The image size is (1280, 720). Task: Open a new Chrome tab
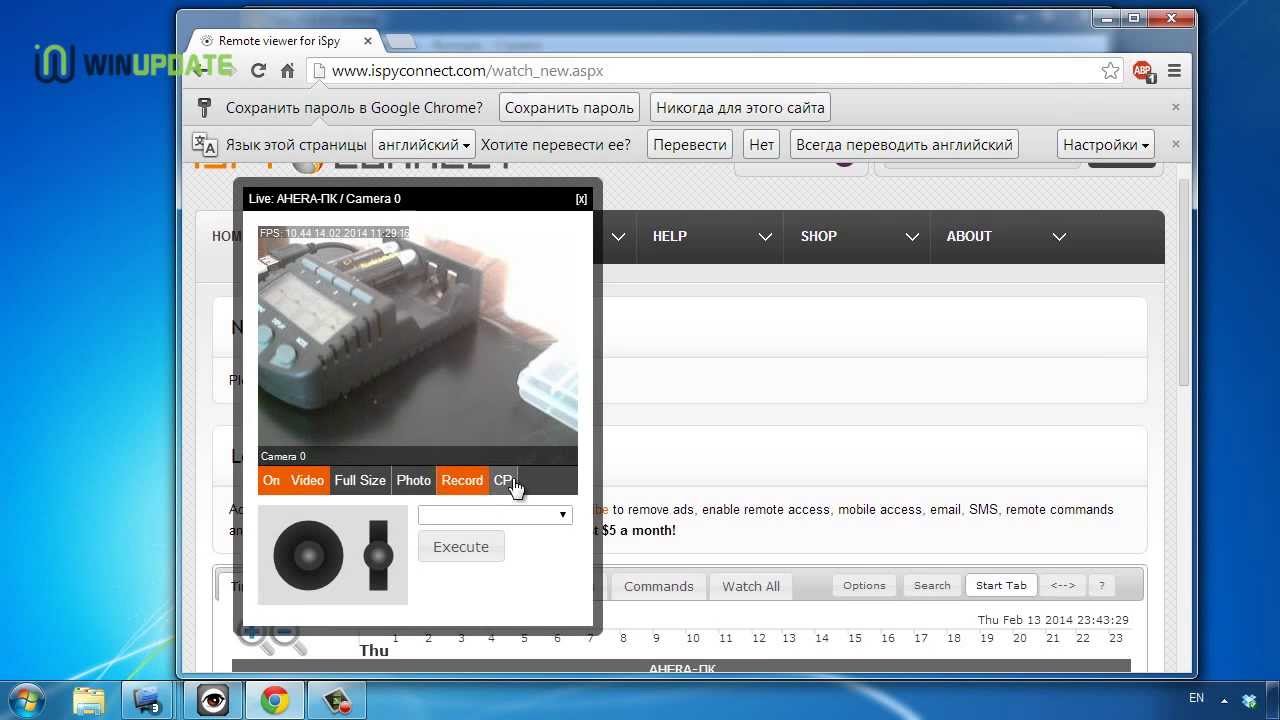click(400, 41)
